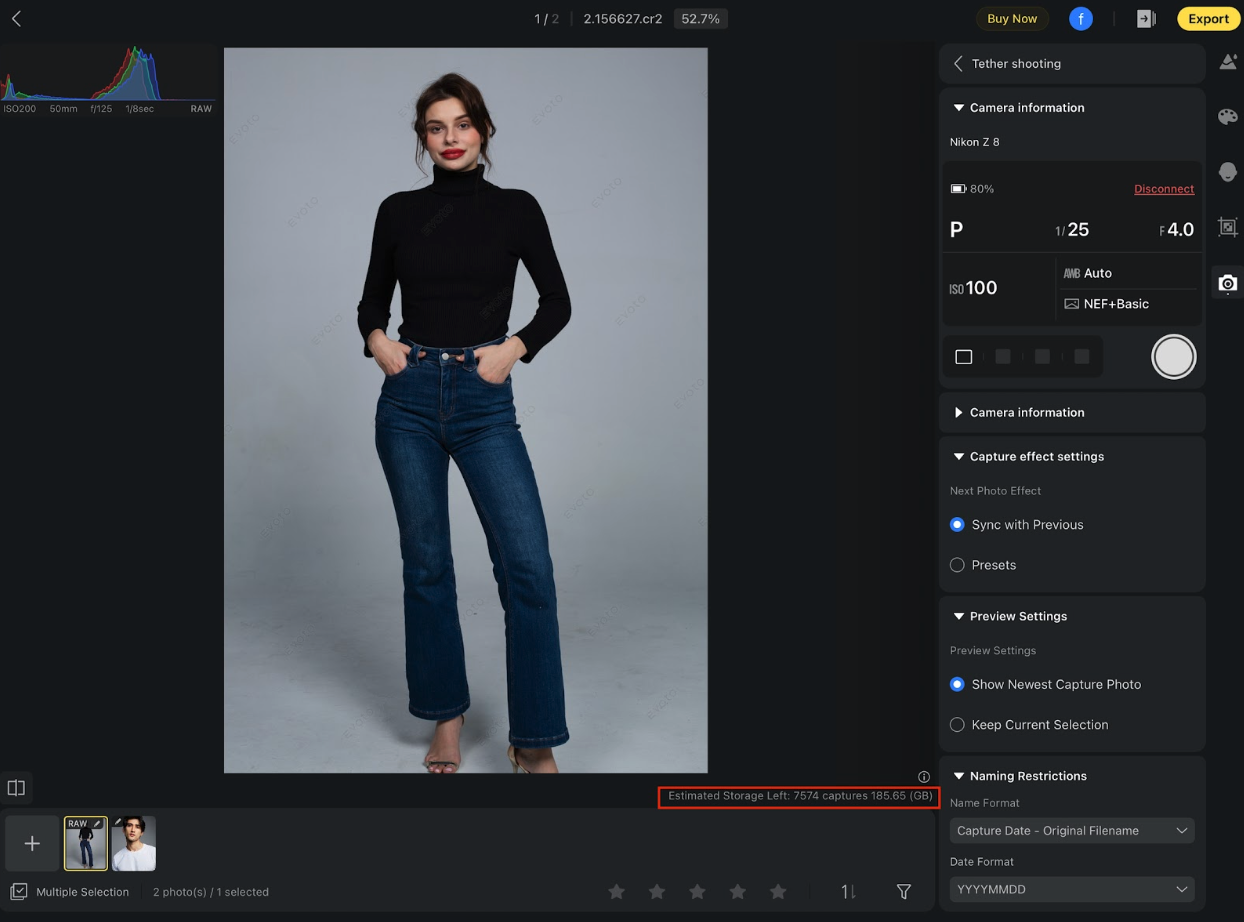The width and height of the screenshot is (1244, 922).
Task: Click the filter funnel icon
Action: (903, 891)
